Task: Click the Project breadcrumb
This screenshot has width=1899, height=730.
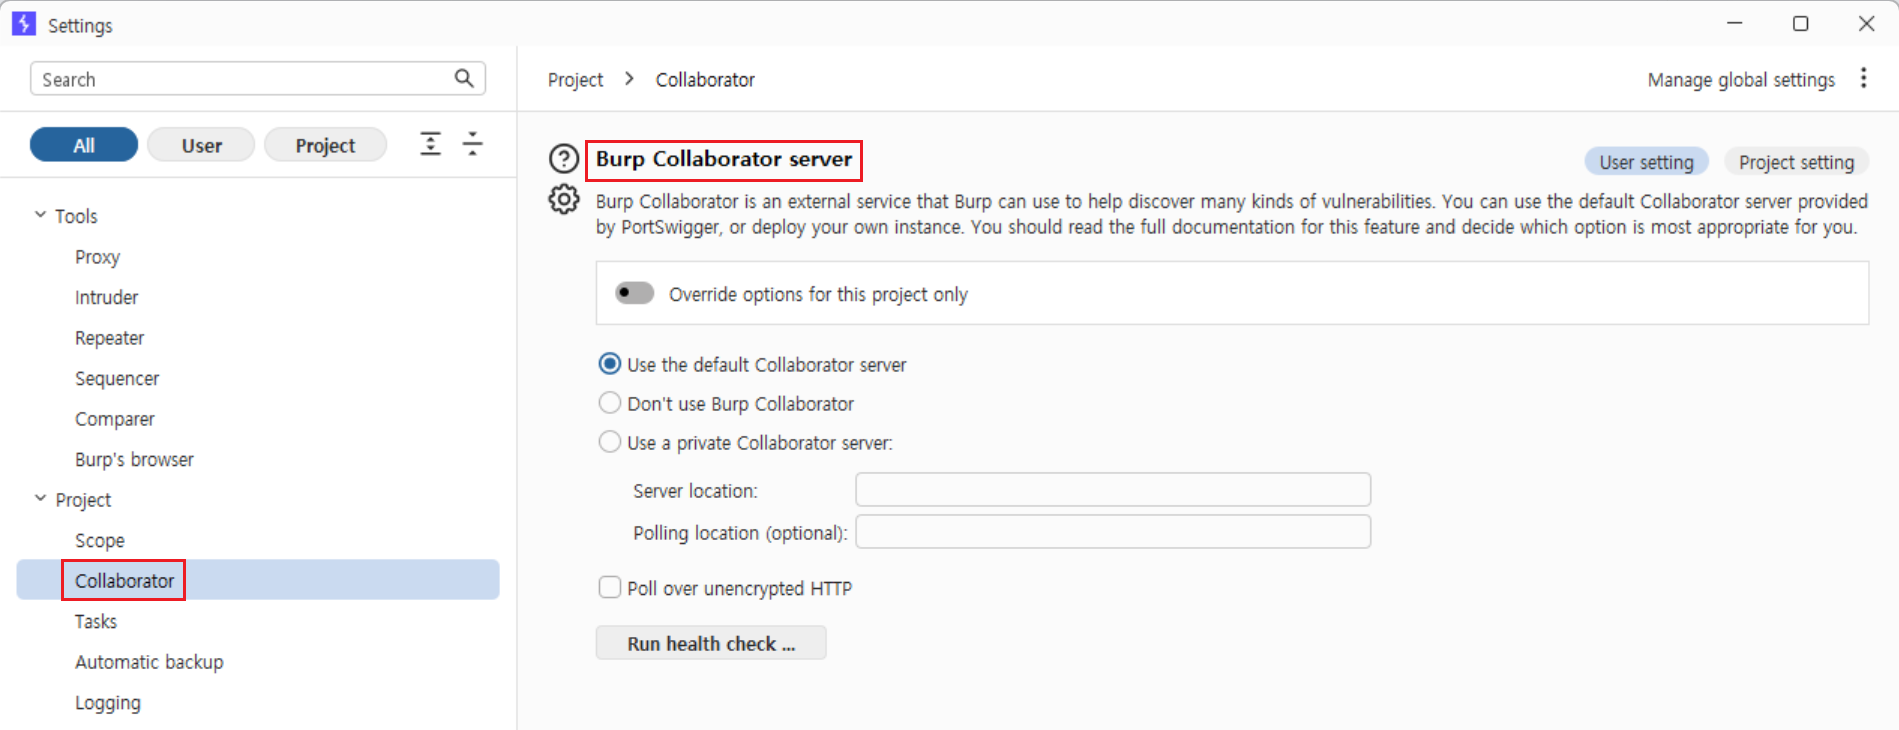Action: (x=575, y=79)
